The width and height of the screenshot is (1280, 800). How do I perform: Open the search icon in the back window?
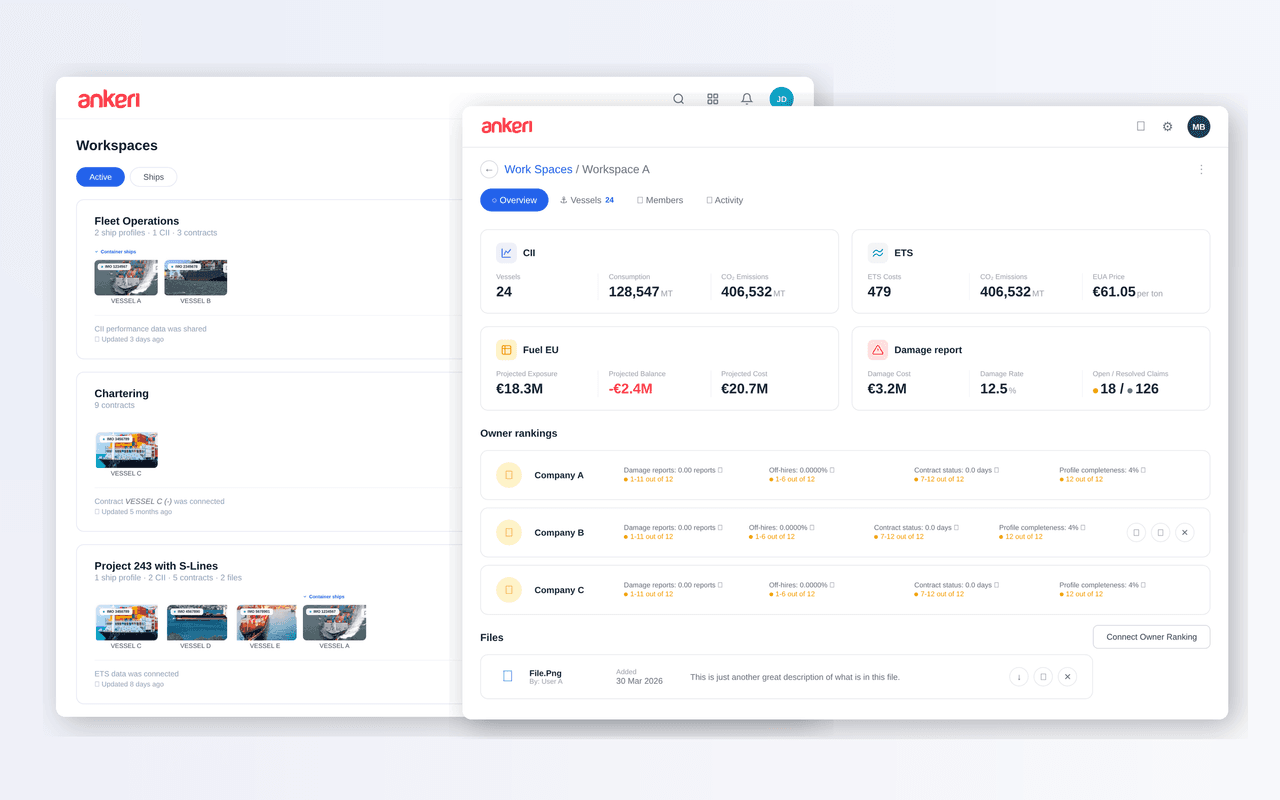coord(678,99)
